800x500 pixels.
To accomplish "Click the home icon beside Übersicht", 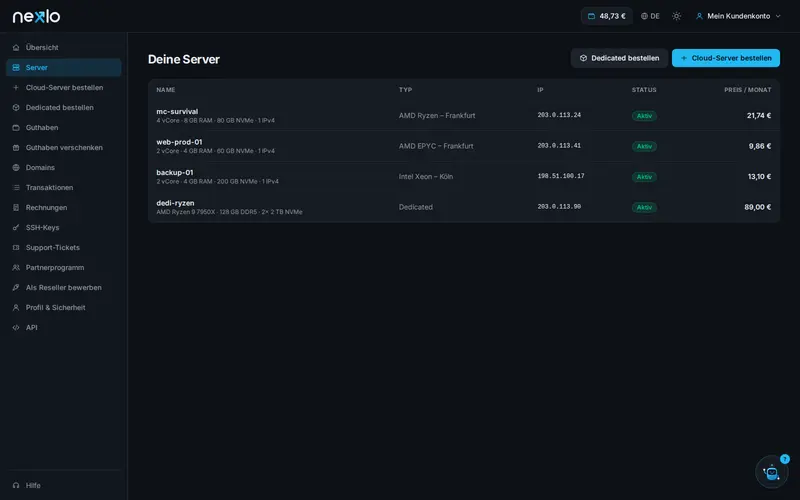I will tap(16, 47).
